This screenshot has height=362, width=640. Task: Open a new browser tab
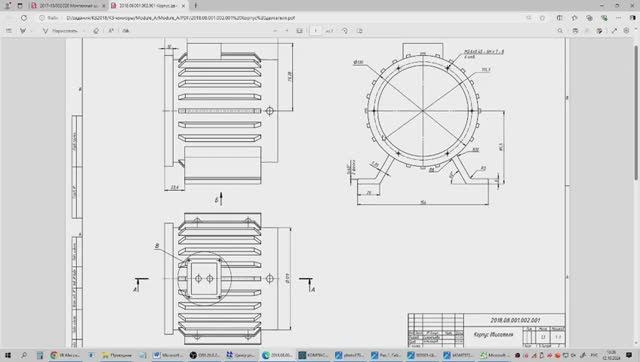[196, 6]
